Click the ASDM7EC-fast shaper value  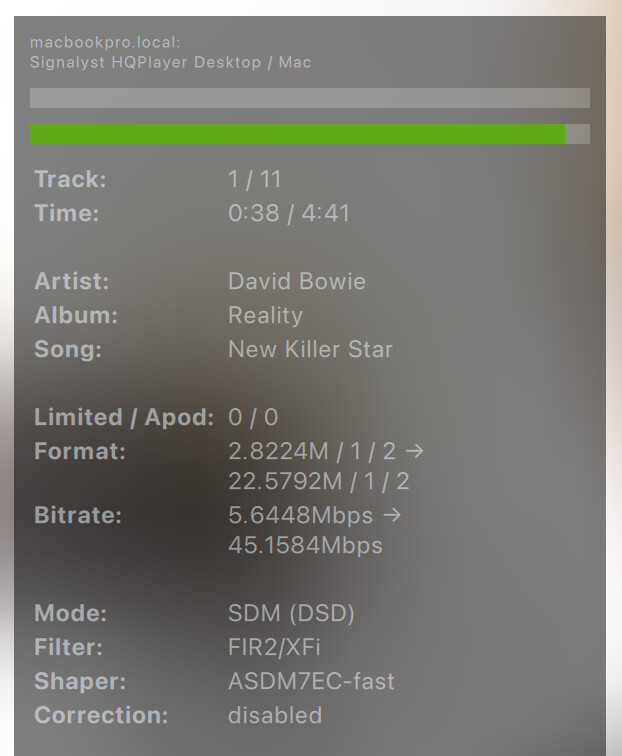coord(311,681)
